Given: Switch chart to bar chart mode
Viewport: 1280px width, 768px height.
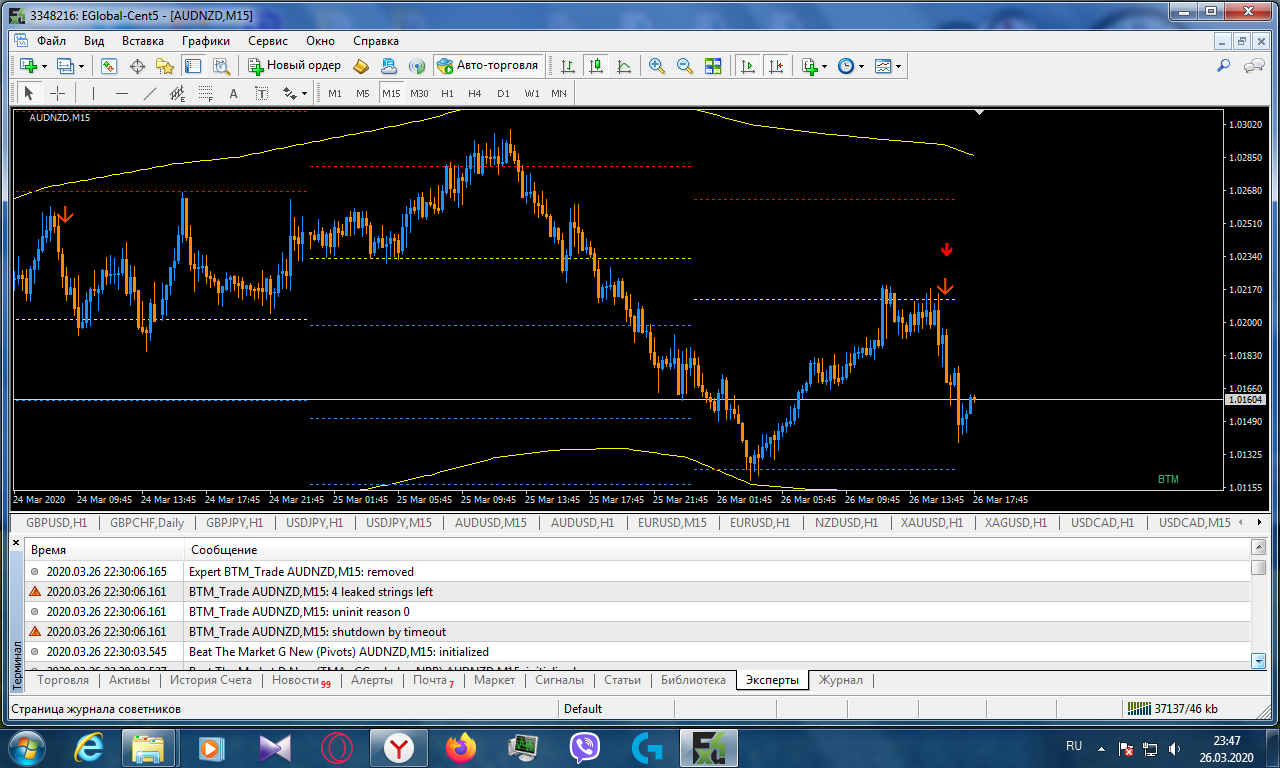Looking at the screenshot, I should point(568,66).
